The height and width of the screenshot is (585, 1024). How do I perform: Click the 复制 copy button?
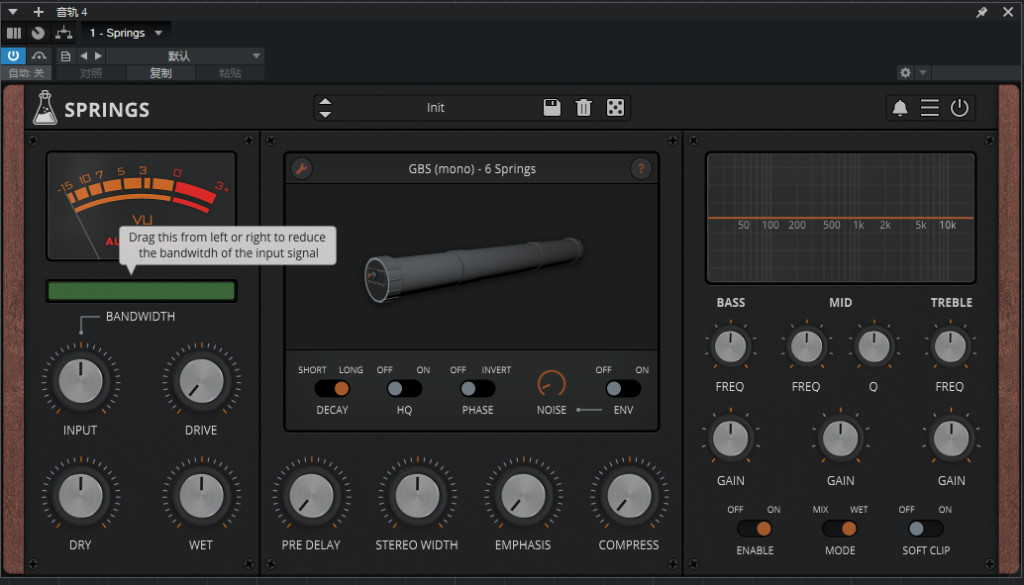pos(161,73)
